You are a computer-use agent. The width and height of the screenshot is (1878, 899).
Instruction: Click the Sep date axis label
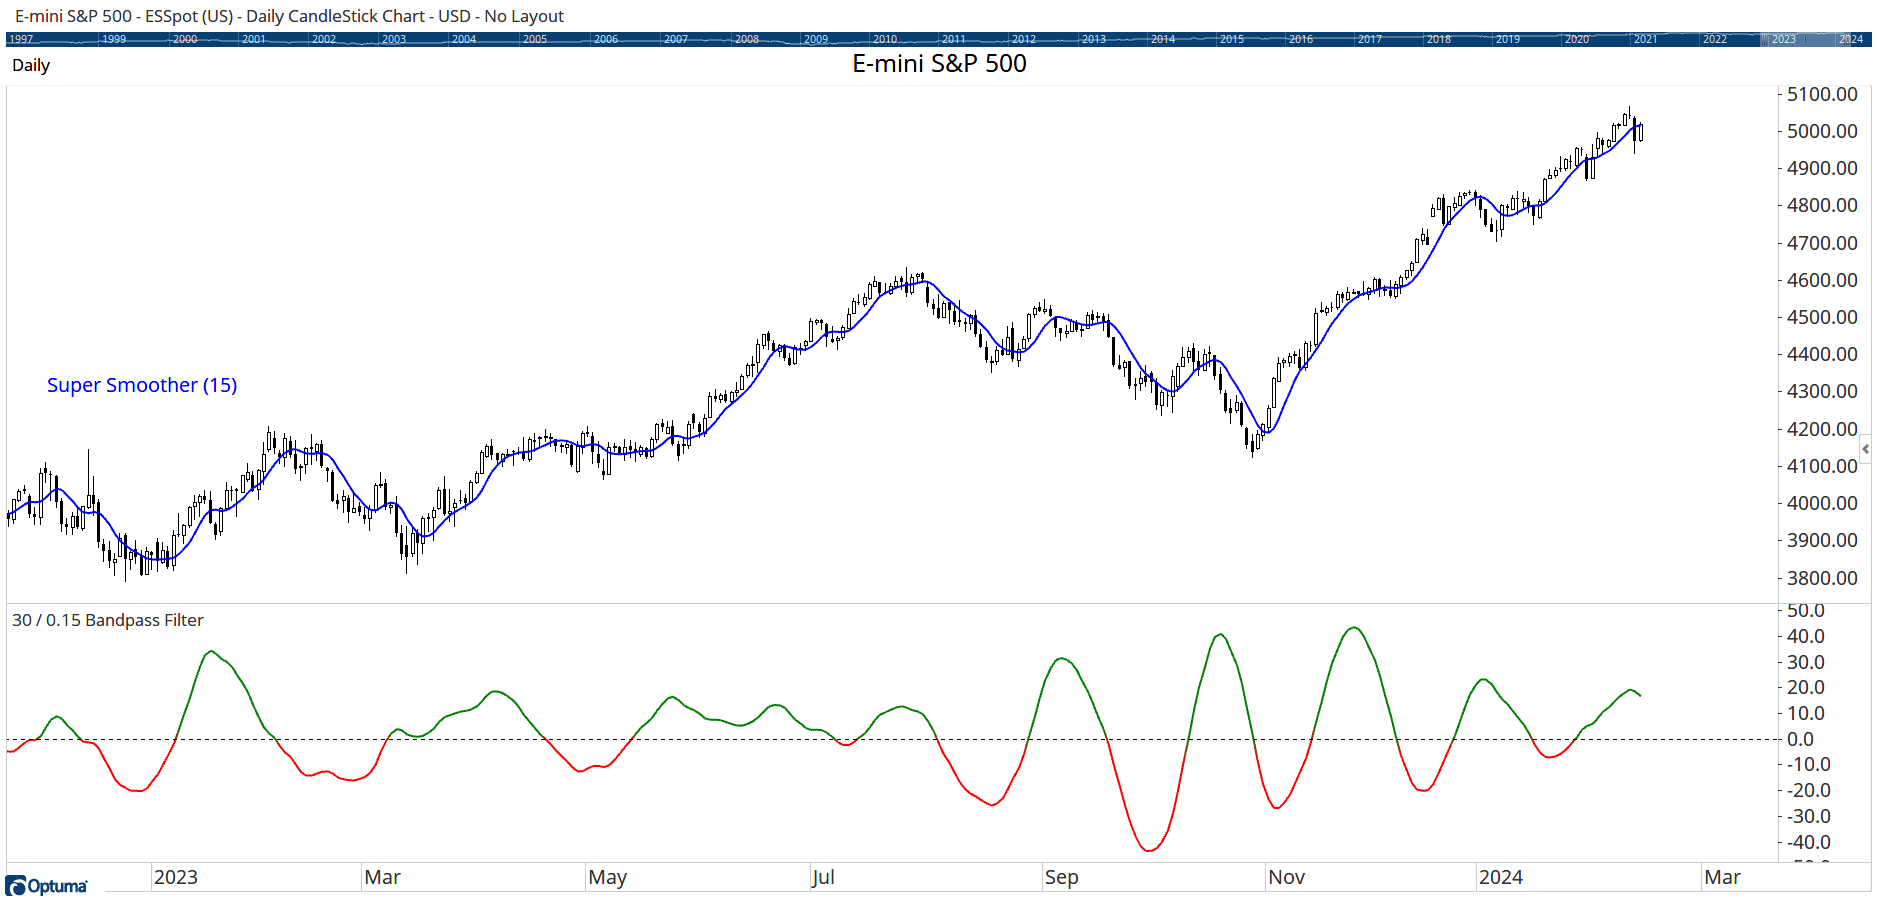tap(1062, 877)
